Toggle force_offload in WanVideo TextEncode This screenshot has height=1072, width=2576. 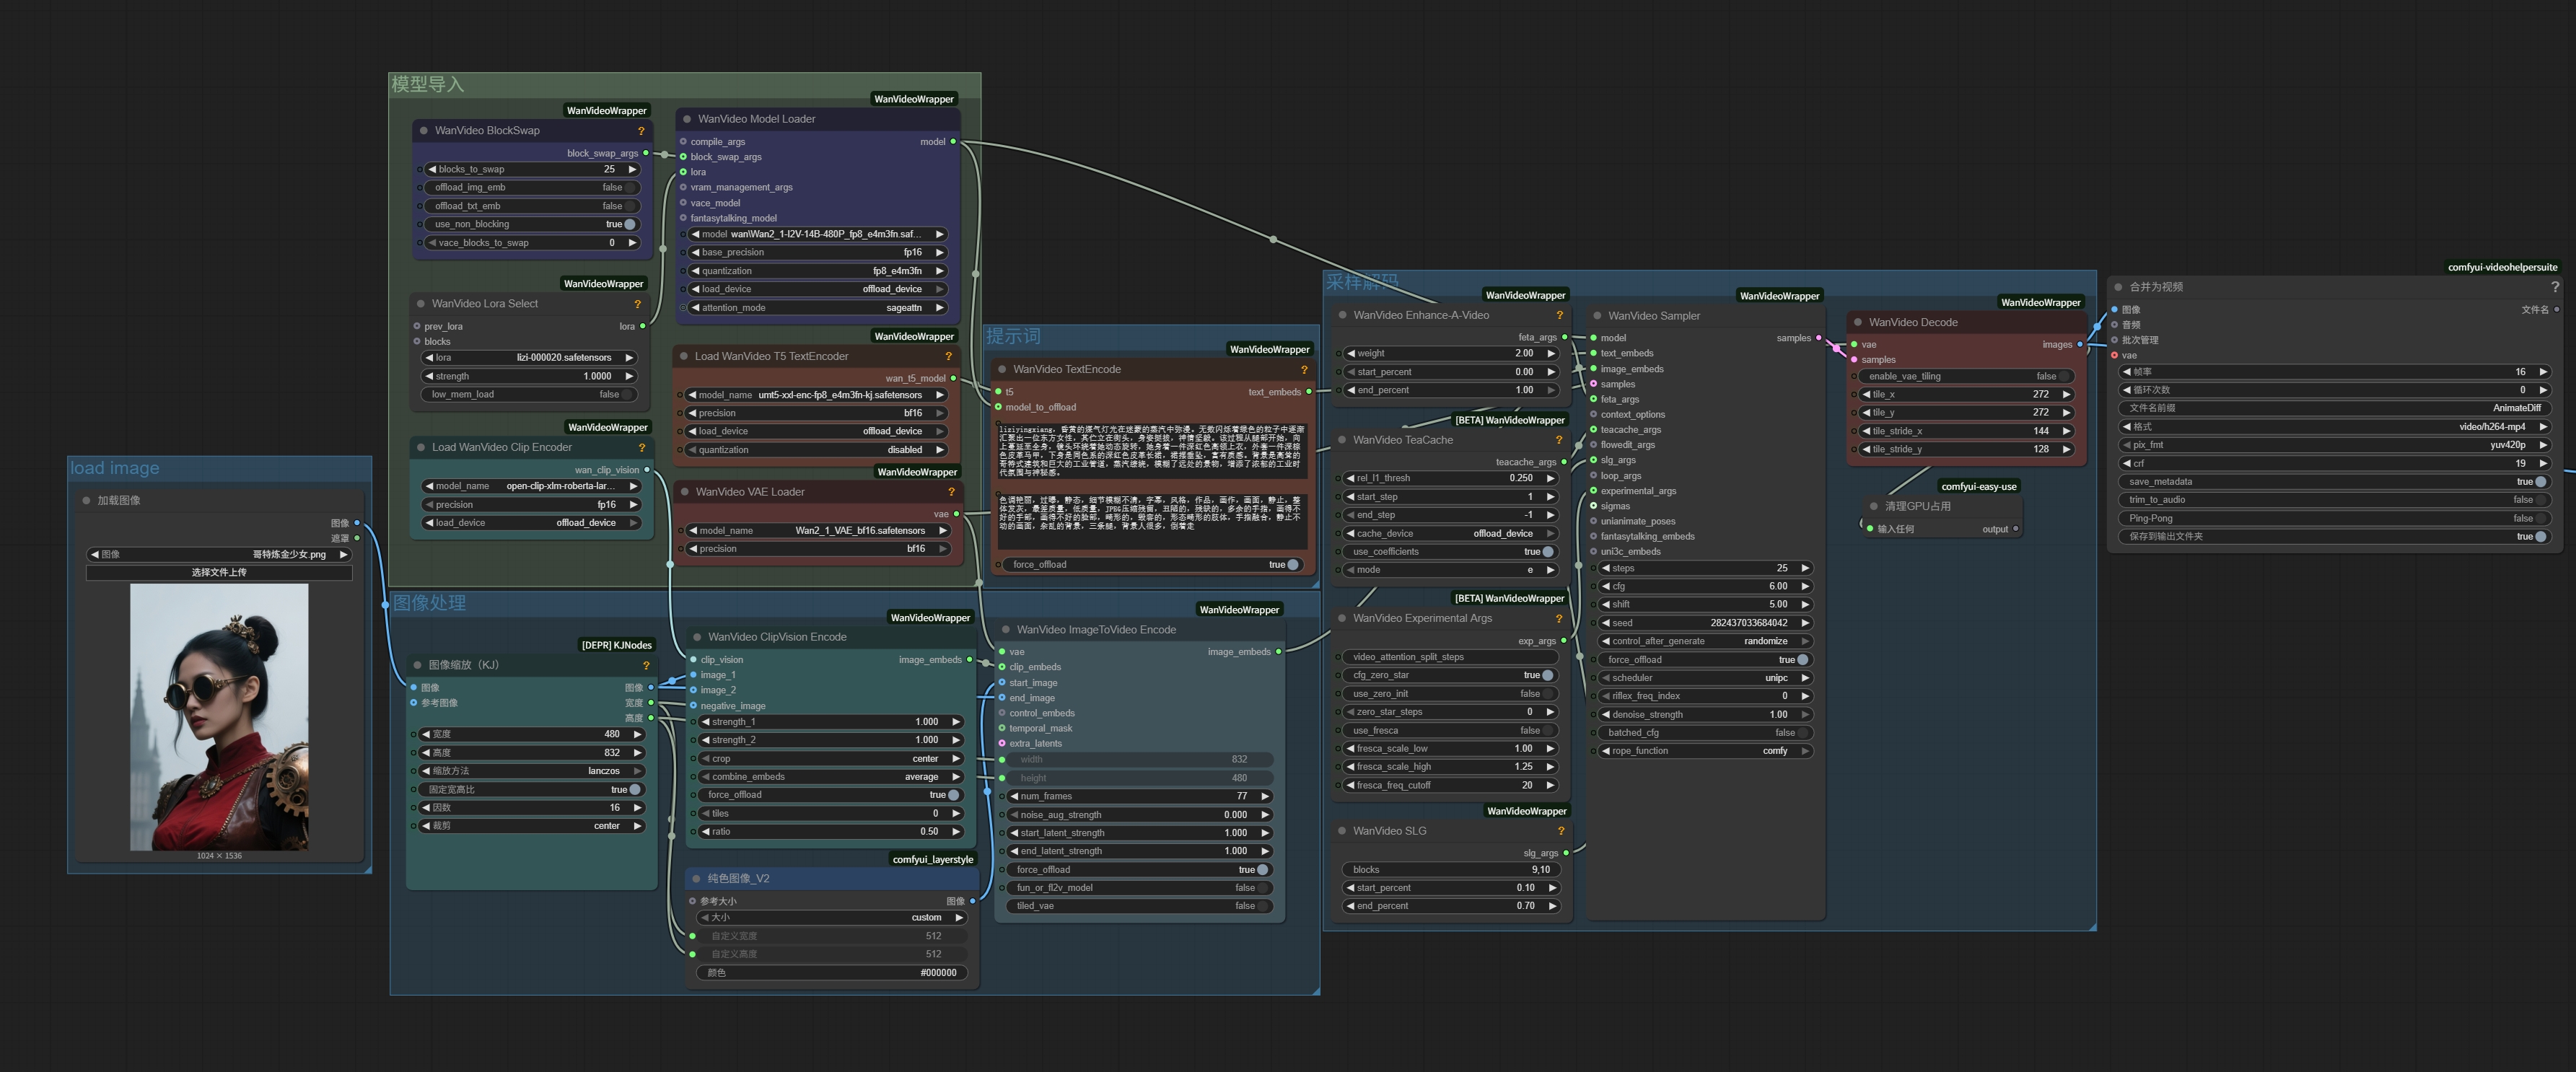[1292, 565]
